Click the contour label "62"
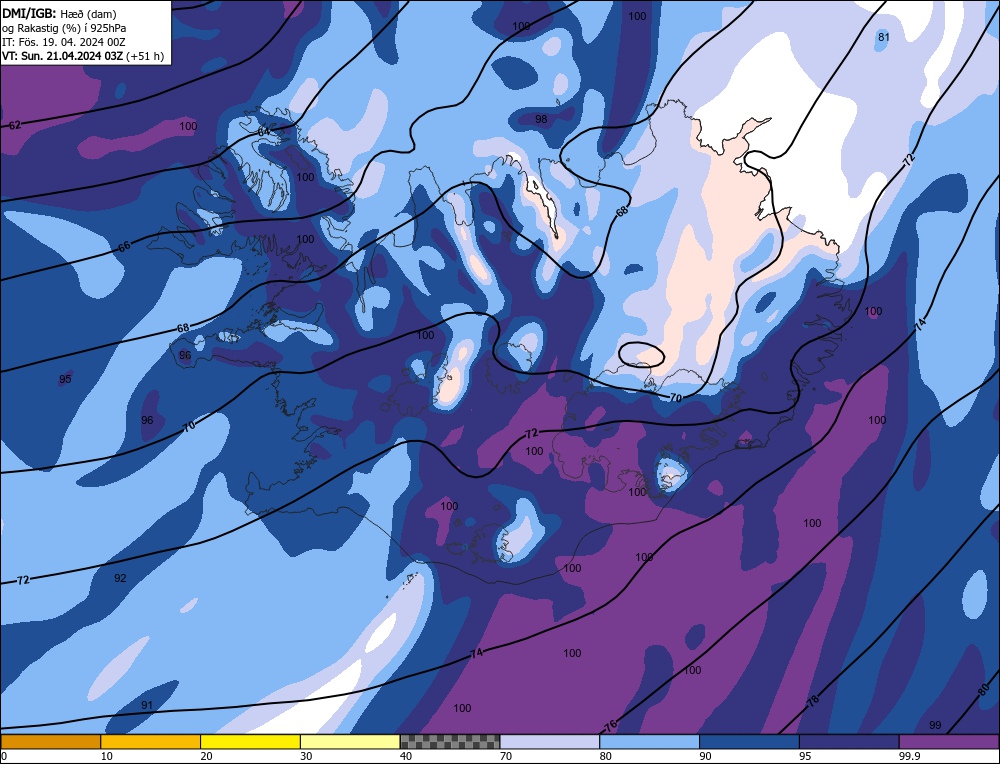 point(15,125)
